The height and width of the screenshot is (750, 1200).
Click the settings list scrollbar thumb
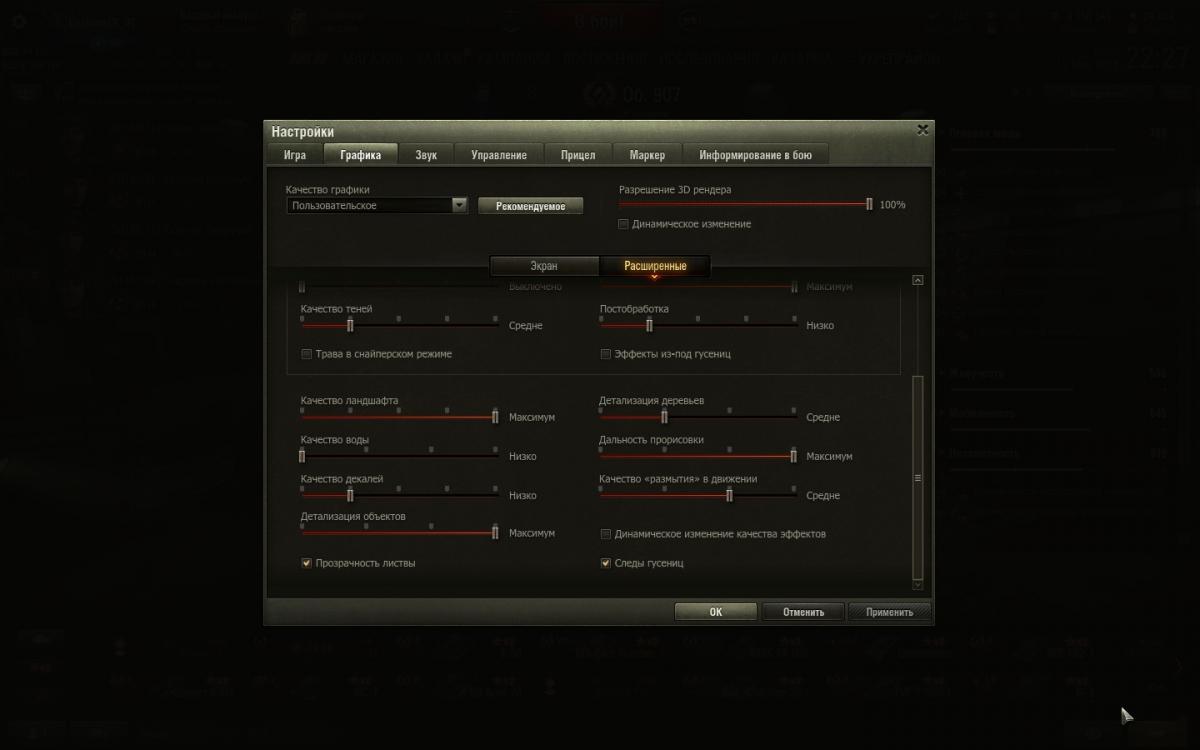[x=918, y=478]
